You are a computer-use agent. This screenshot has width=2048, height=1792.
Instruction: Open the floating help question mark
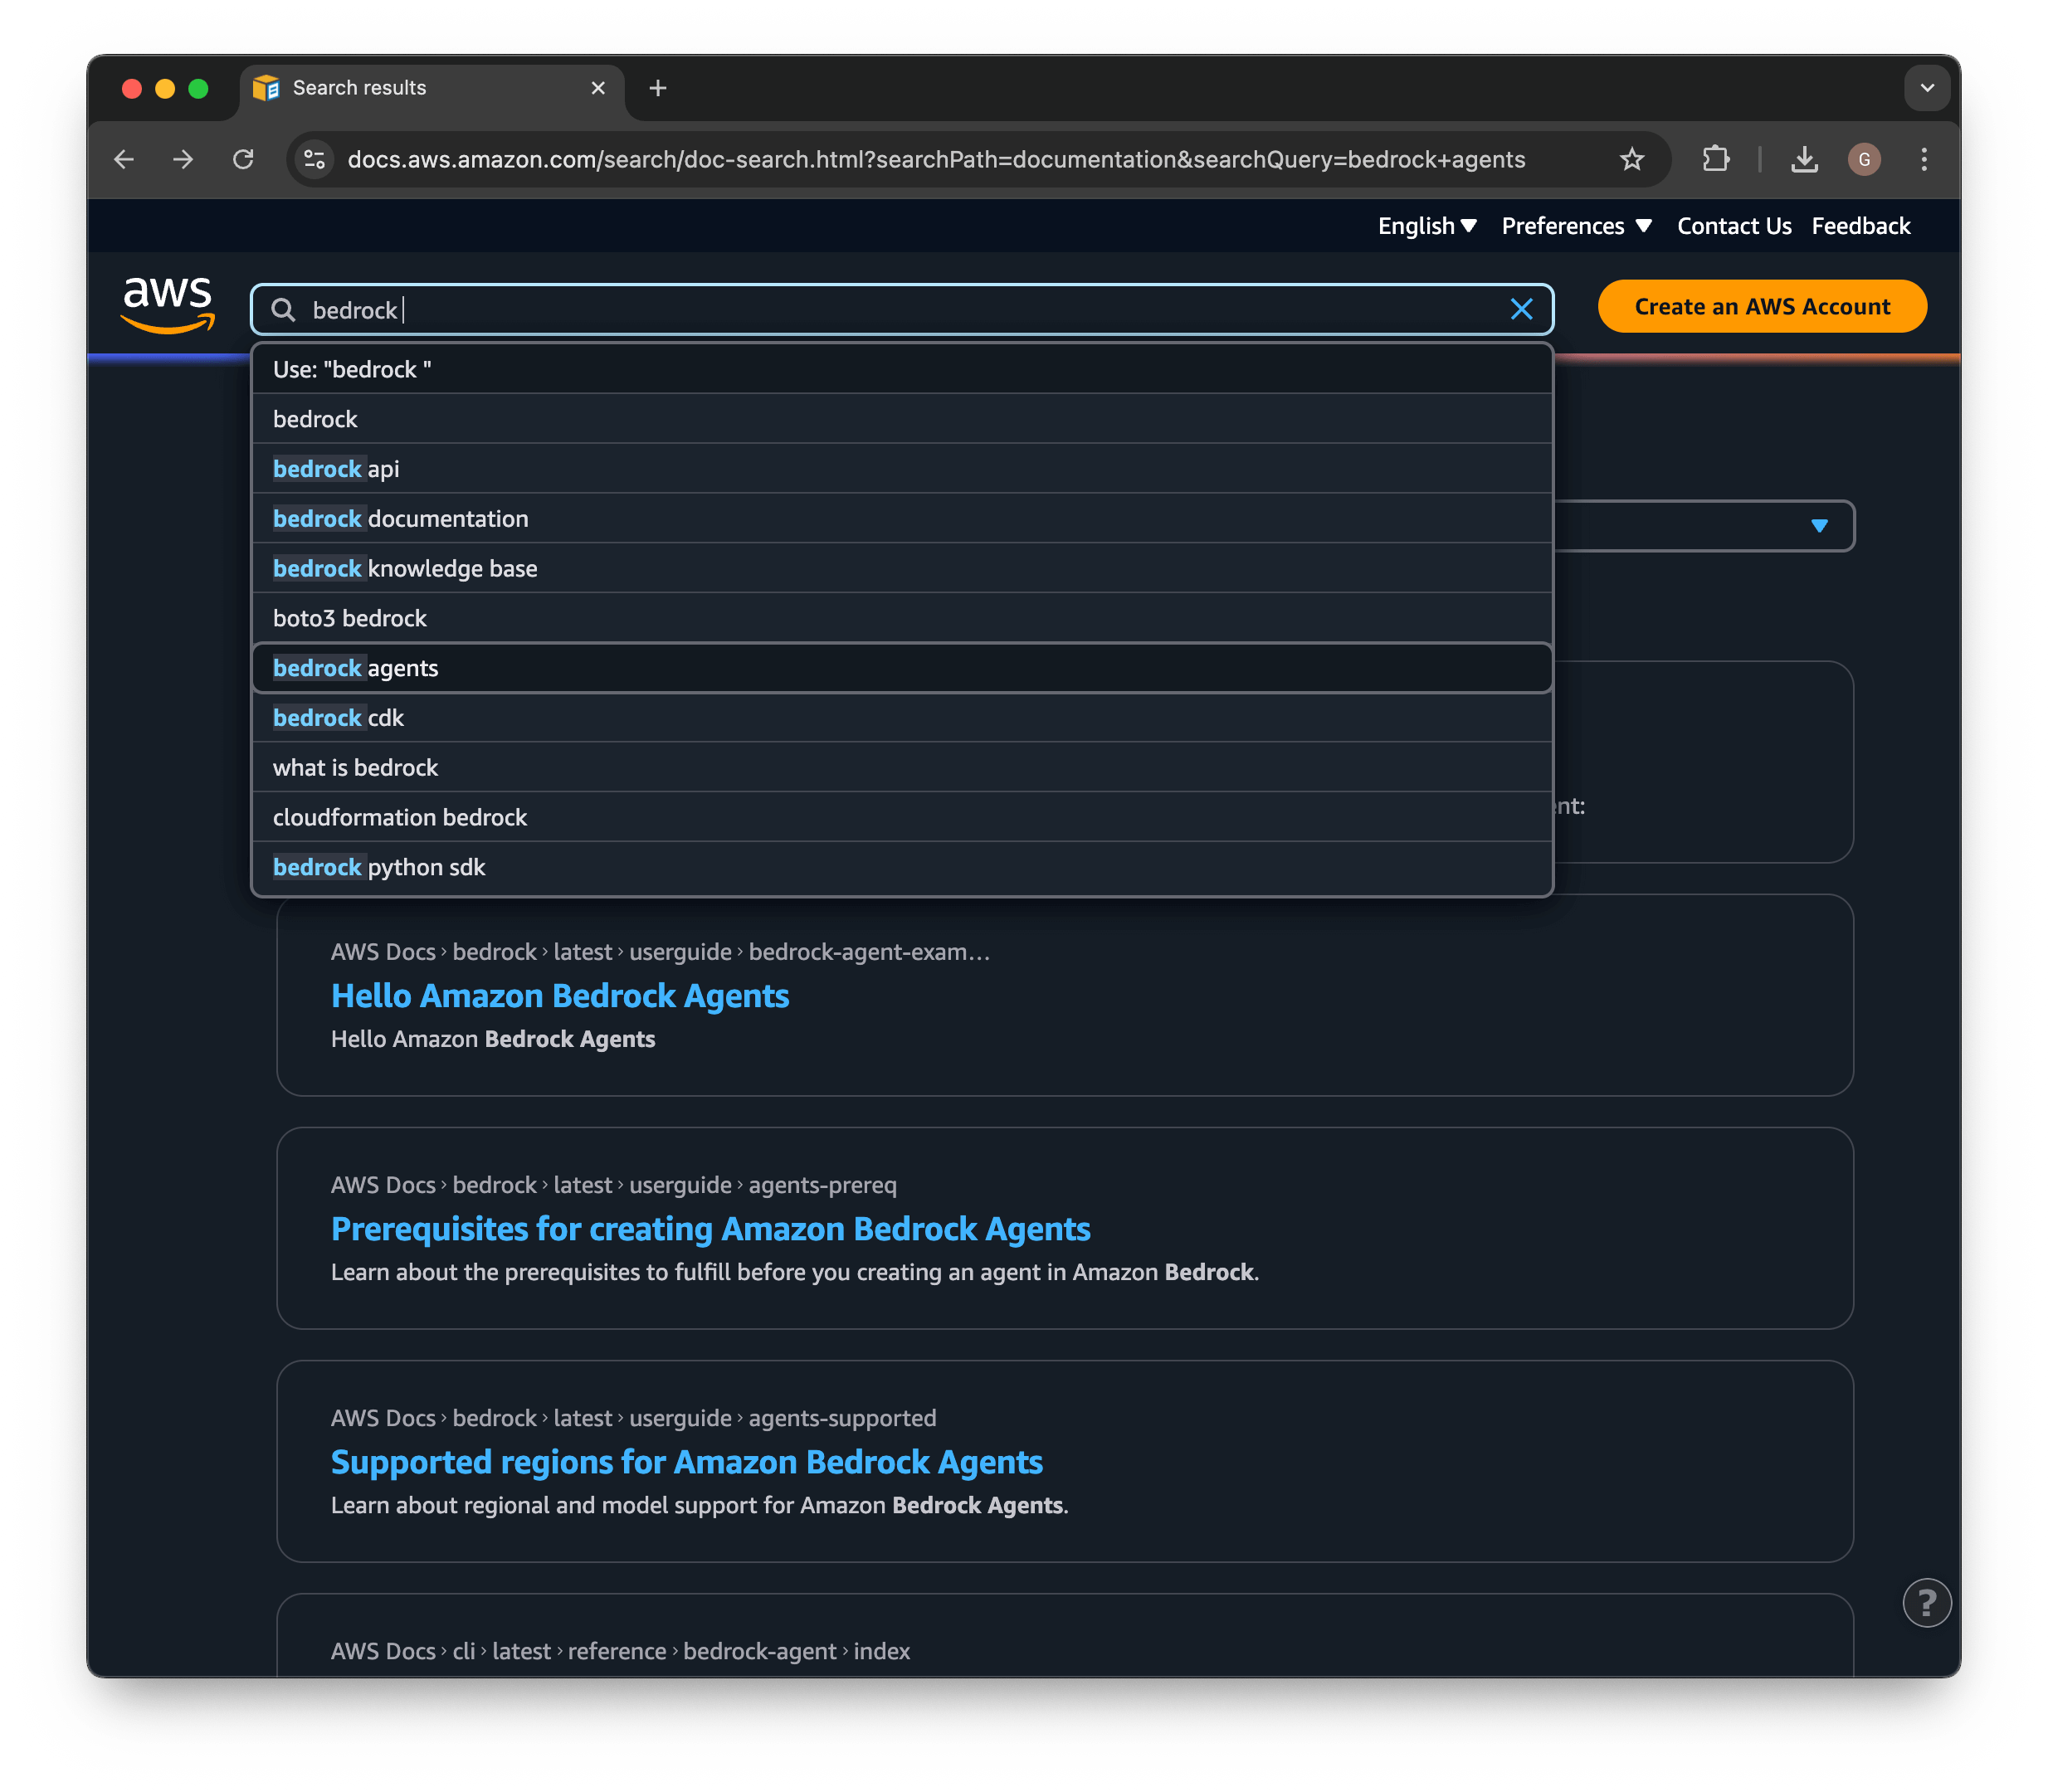click(x=1926, y=1602)
